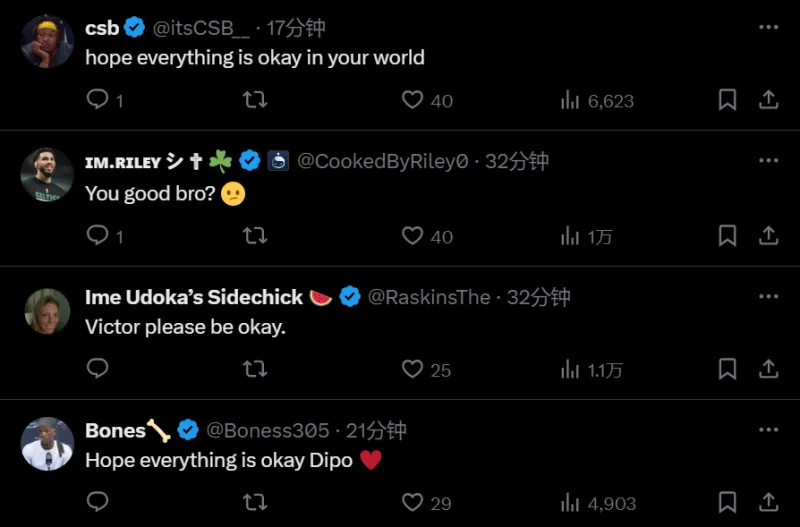Open IM.RILEY's profile picture
This screenshot has height=527, width=800.
tap(47, 176)
